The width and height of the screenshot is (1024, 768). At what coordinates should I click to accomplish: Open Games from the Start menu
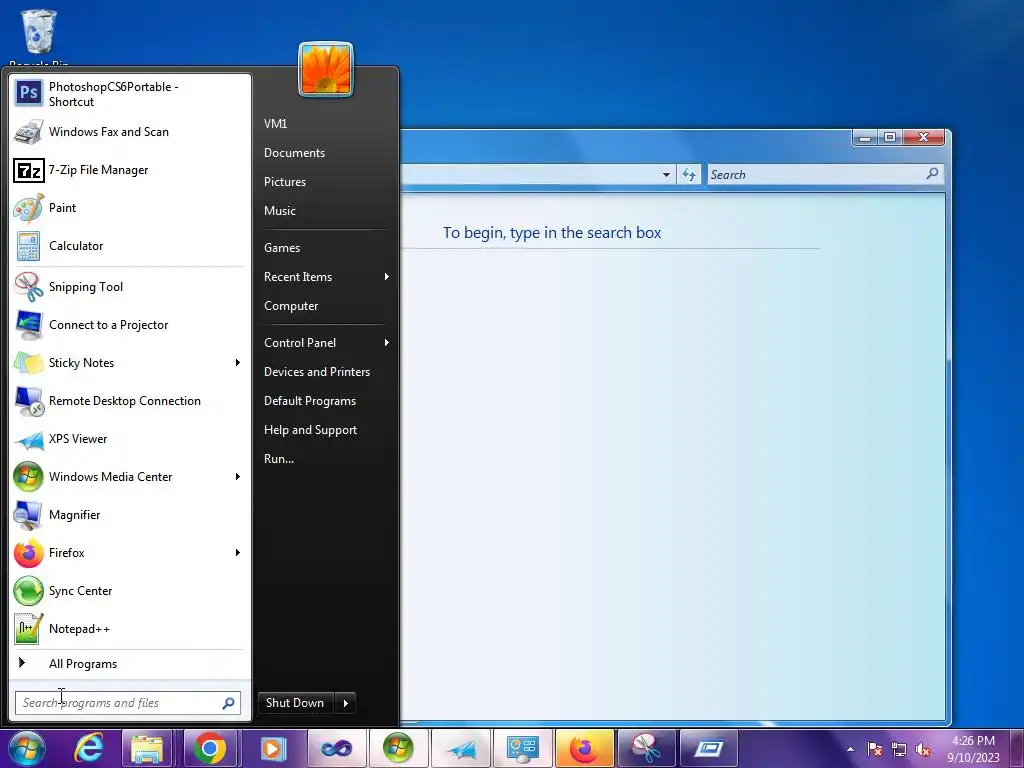coord(282,248)
